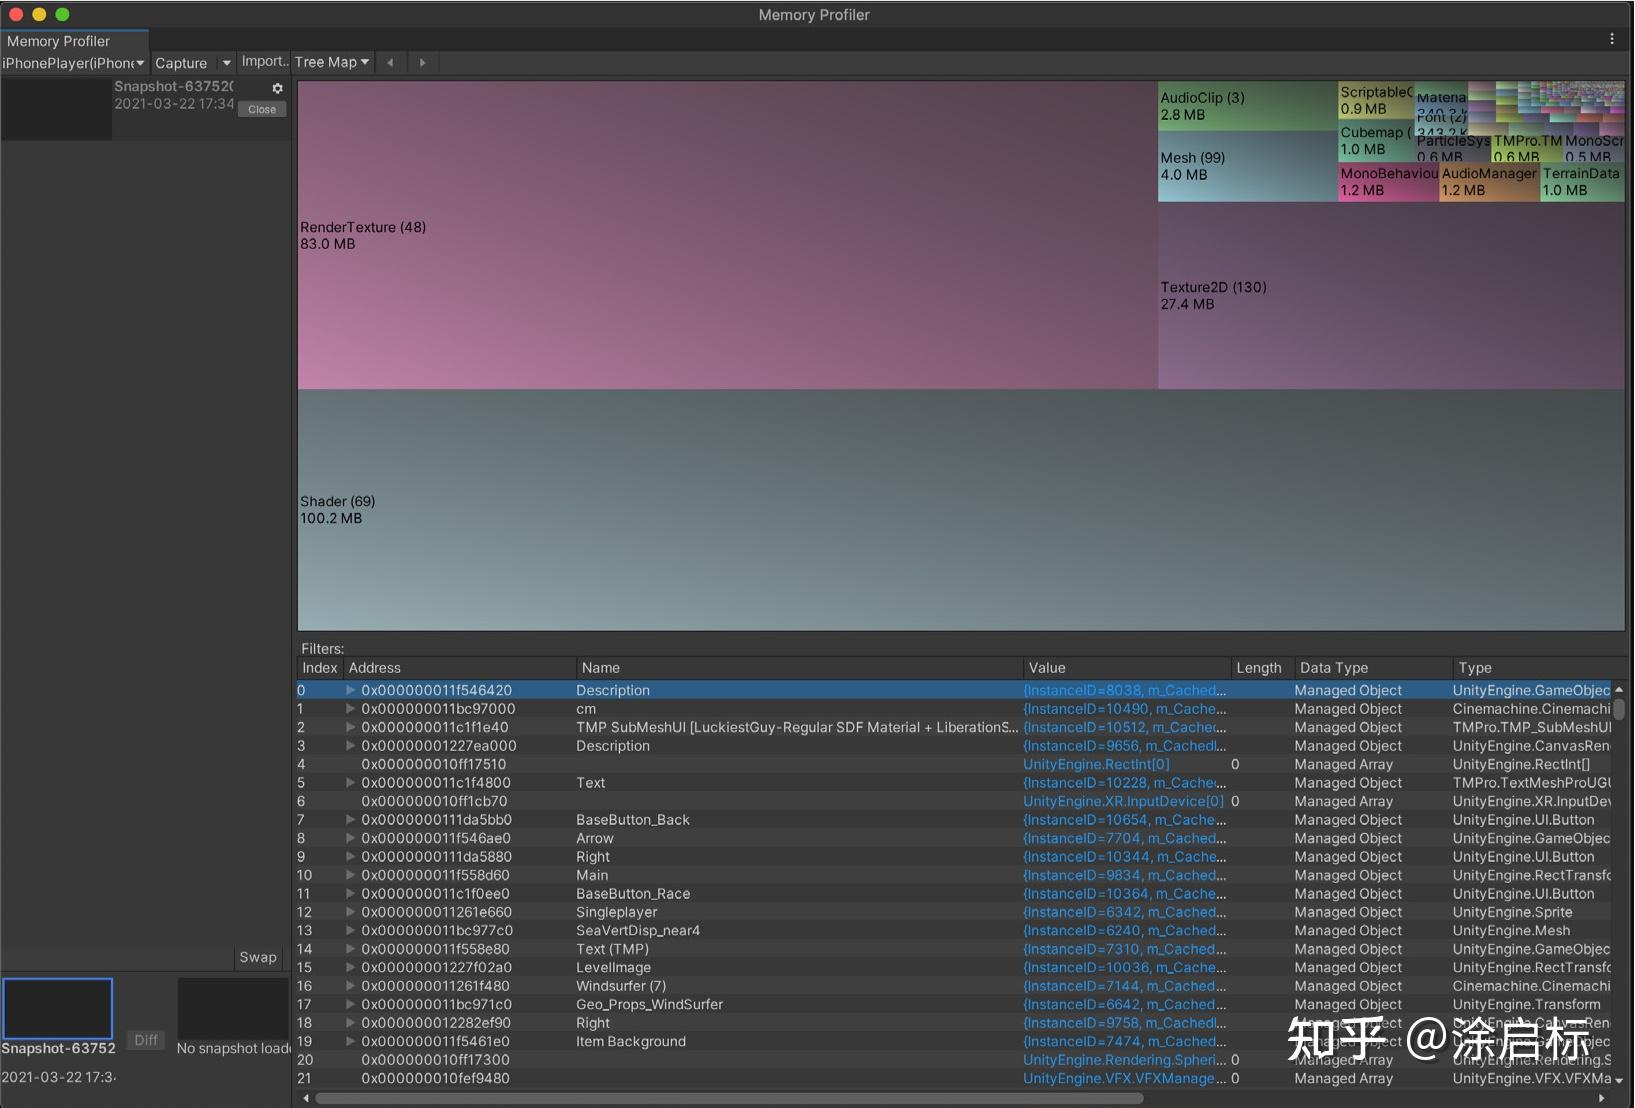Select the TerrainData tree map block

(x=1582, y=182)
